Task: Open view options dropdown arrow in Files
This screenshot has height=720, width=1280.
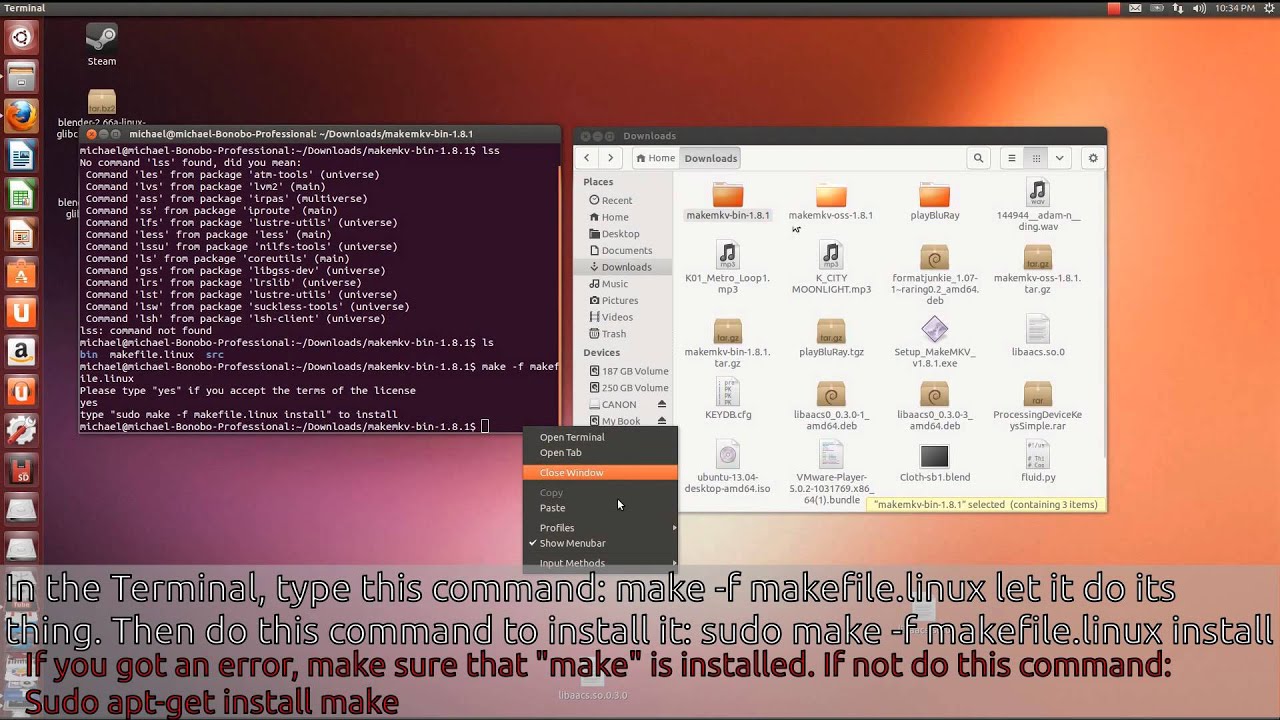Action: pyautogui.click(x=1059, y=158)
